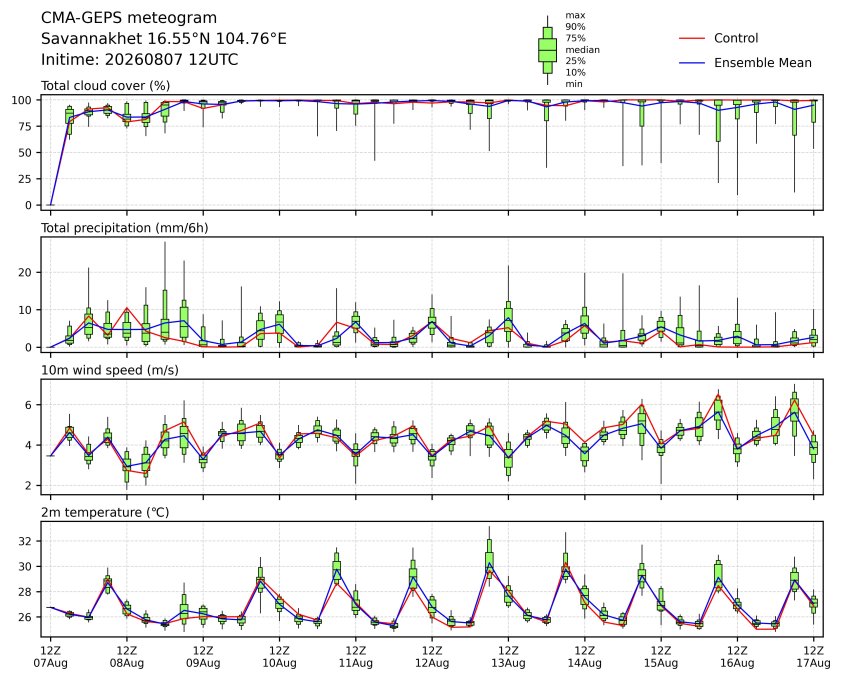Click the '12Z 12Aug' x-axis label

pyautogui.click(x=432, y=657)
